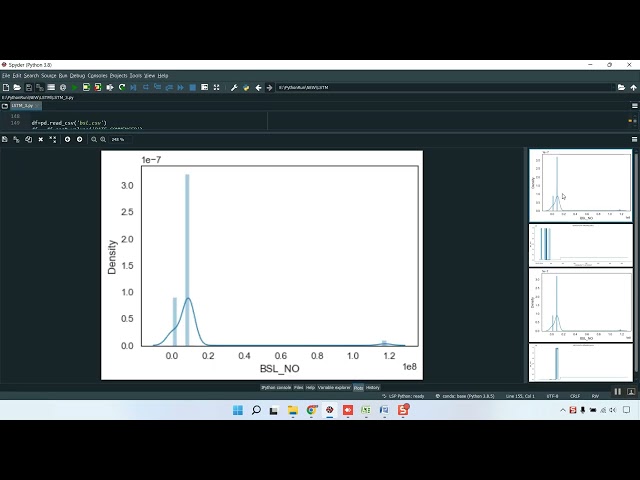Open the PYTHONPATH manager with the Python icon

tap(246, 87)
